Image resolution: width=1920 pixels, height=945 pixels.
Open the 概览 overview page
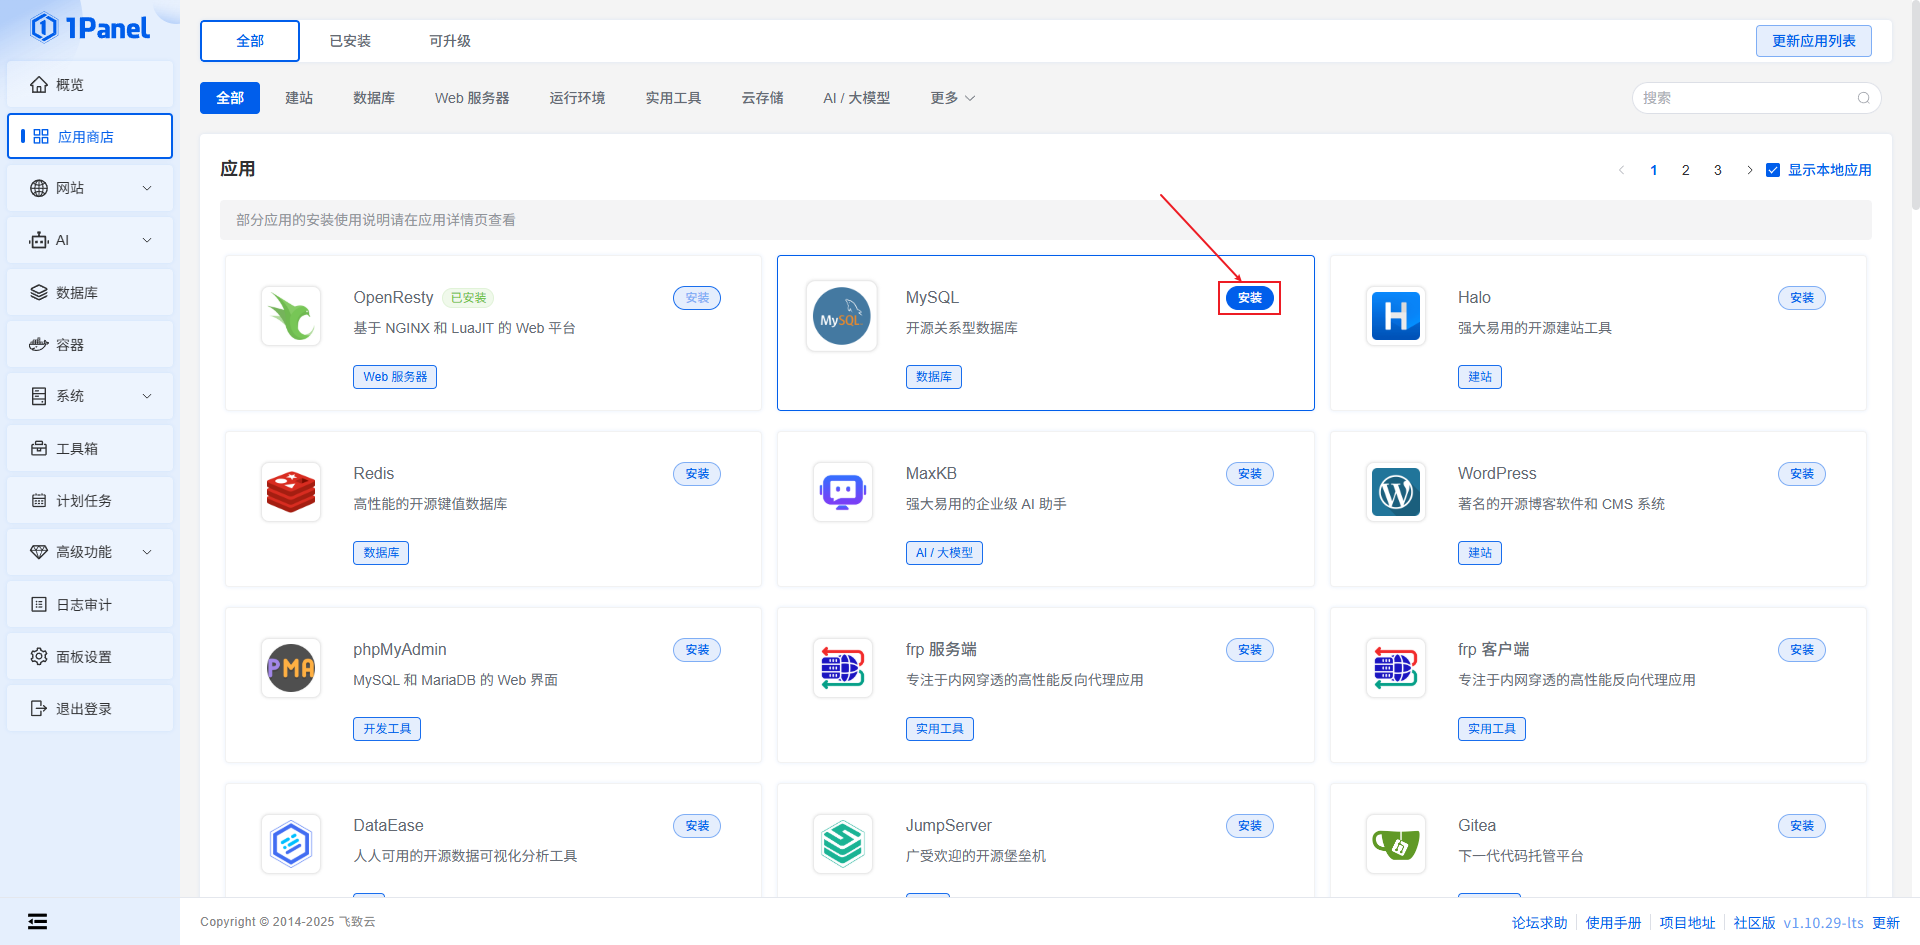pyautogui.click(x=90, y=85)
